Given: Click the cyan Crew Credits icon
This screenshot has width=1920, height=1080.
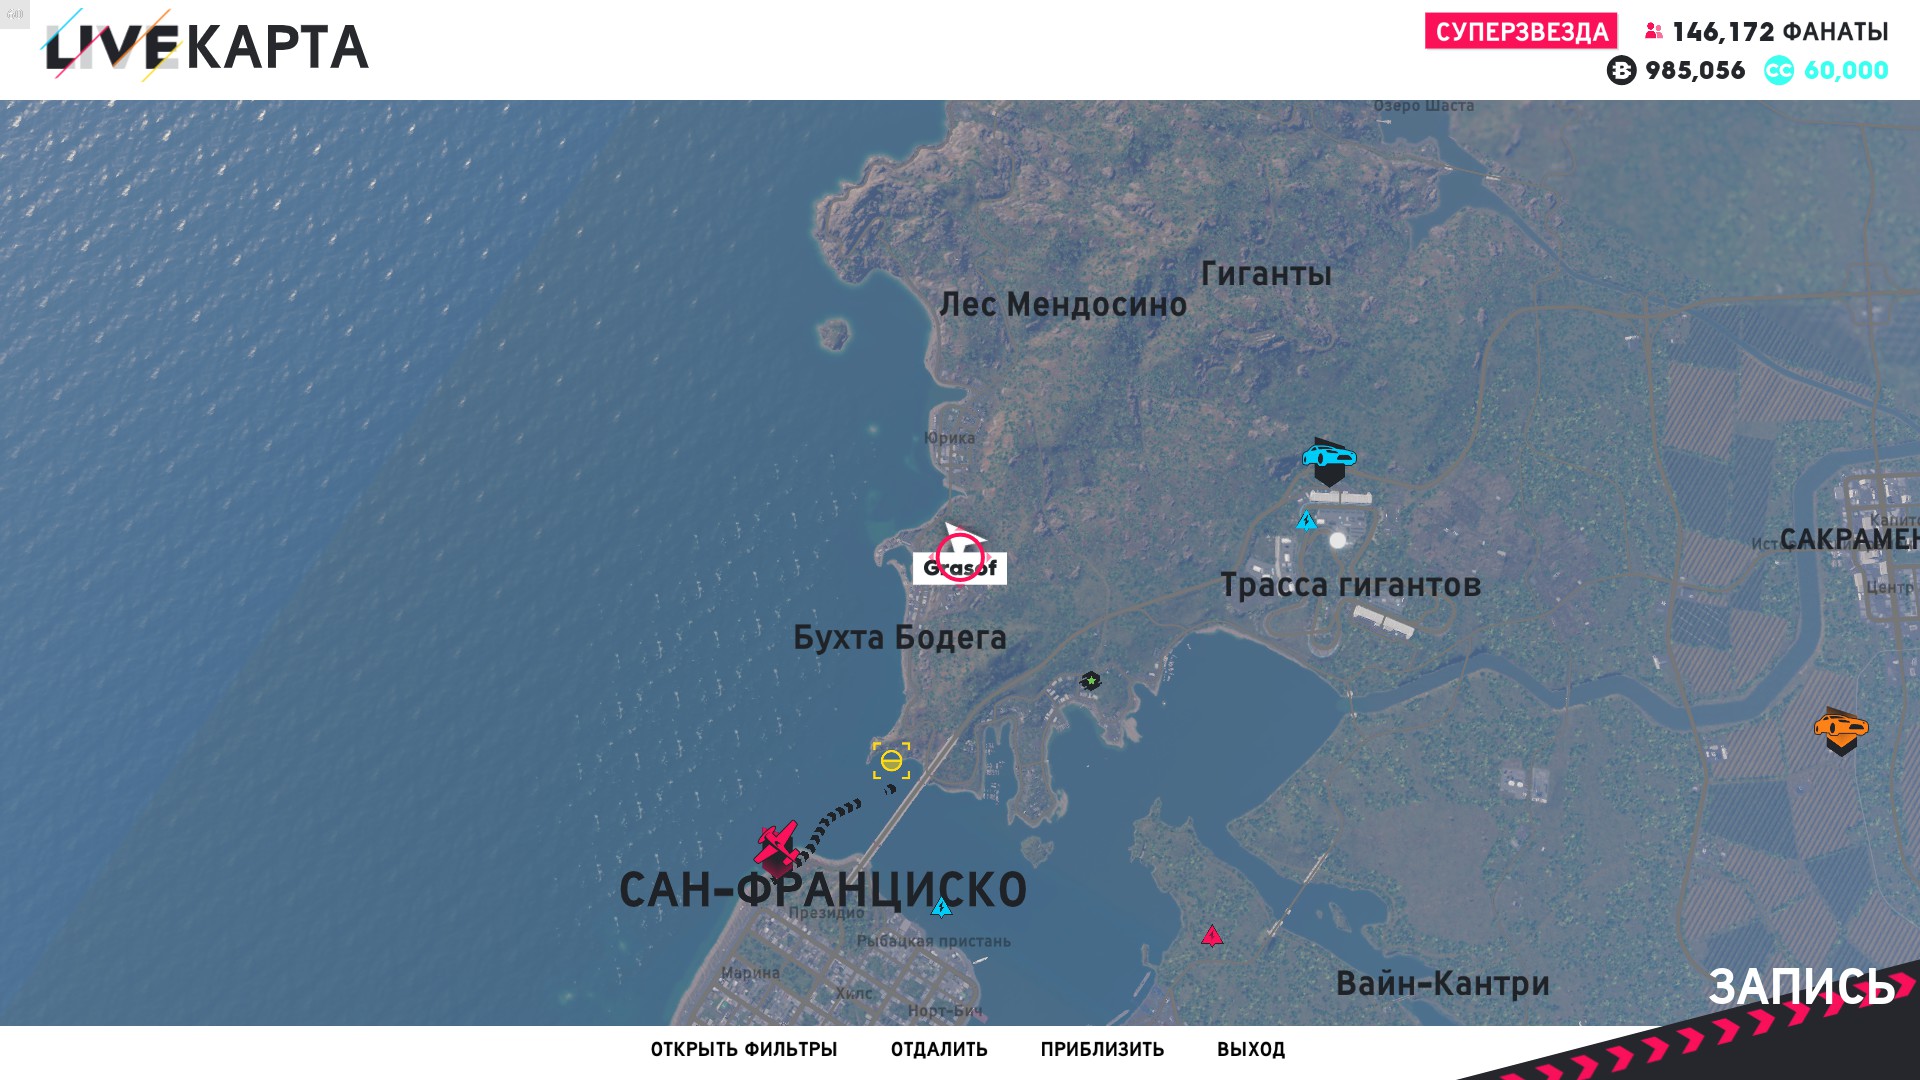Looking at the screenshot, I should pos(1779,71).
